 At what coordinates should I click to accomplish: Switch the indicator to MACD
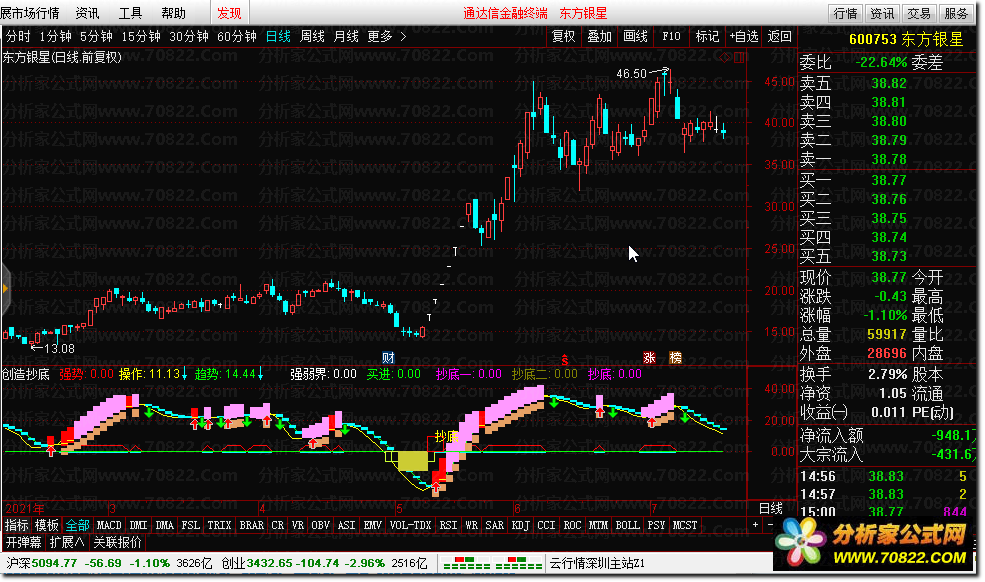(109, 525)
